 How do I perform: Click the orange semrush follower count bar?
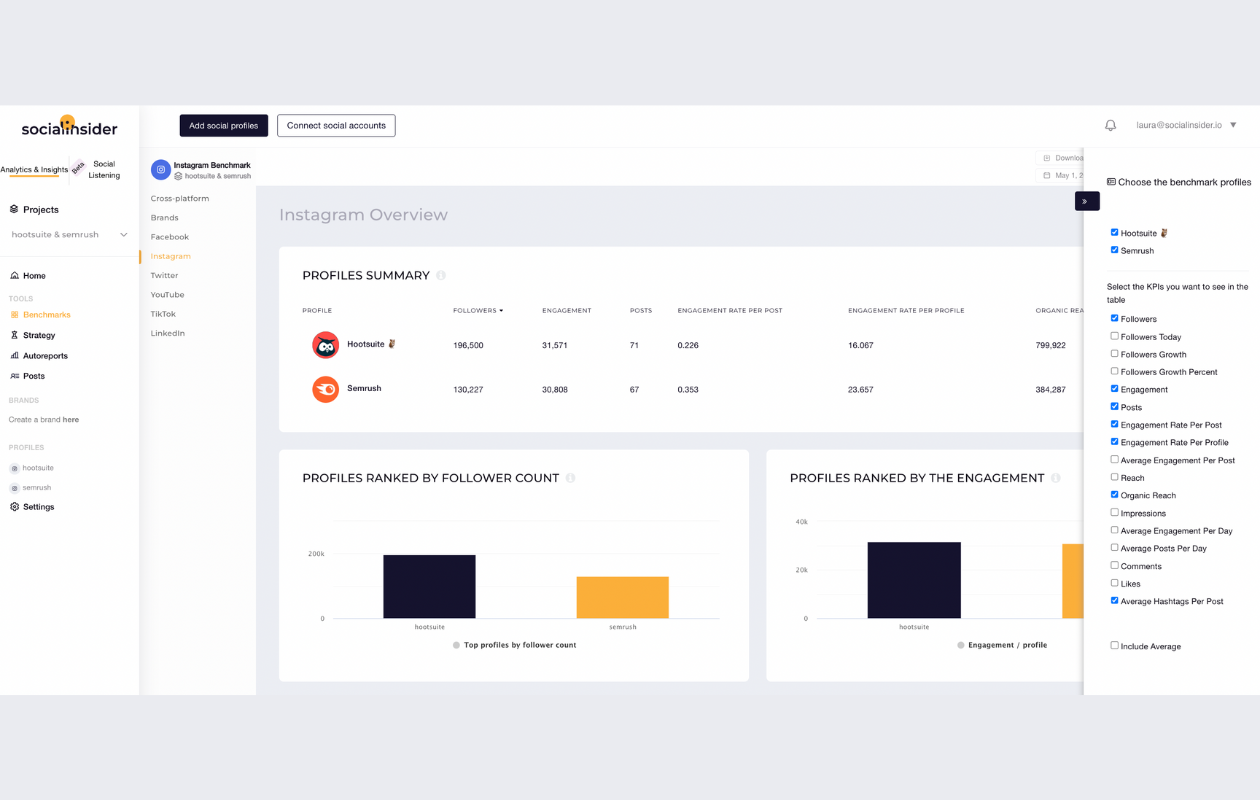click(x=623, y=597)
